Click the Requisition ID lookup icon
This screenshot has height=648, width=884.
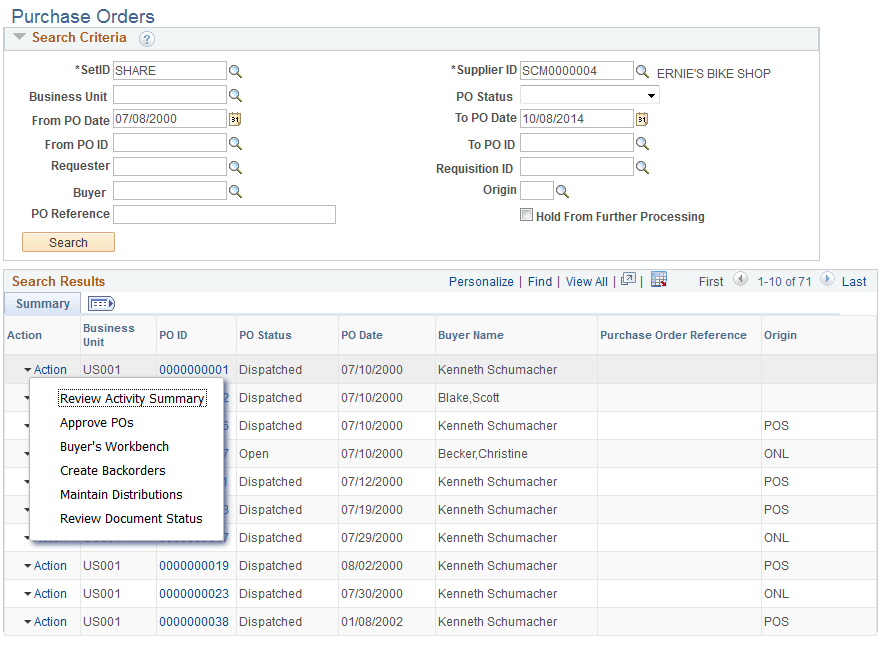(x=640, y=166)
